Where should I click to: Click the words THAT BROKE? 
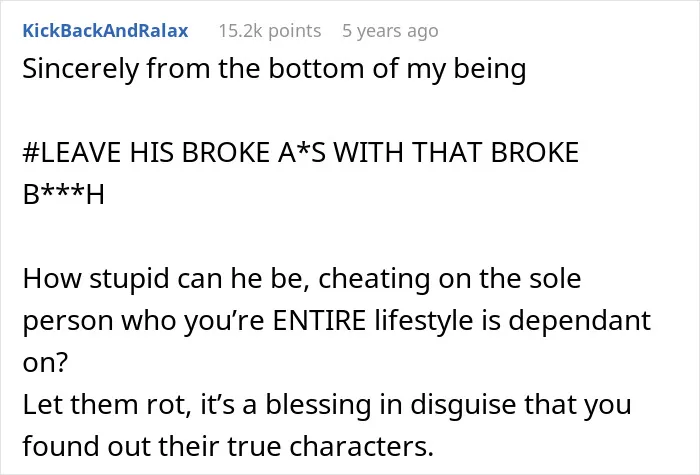[x=495, y=152]
